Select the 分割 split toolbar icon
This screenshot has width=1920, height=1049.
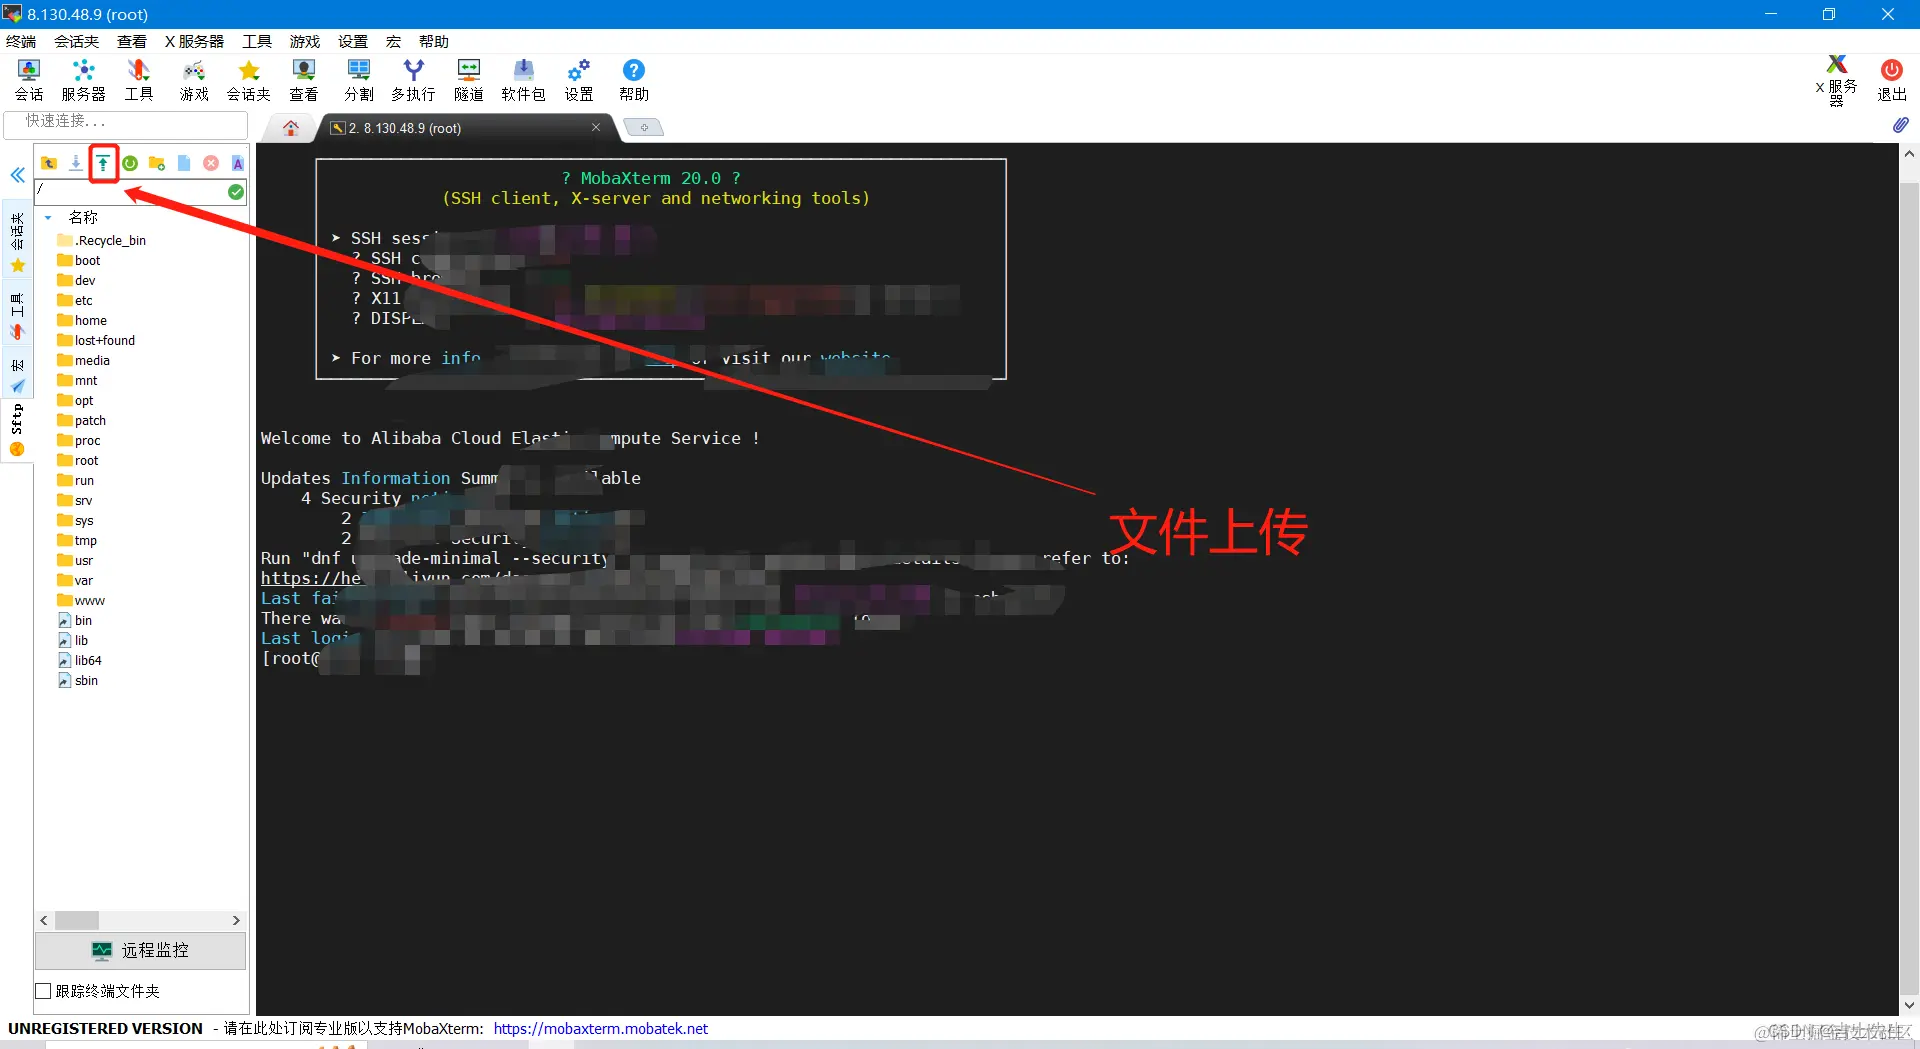tap(358, 80)
